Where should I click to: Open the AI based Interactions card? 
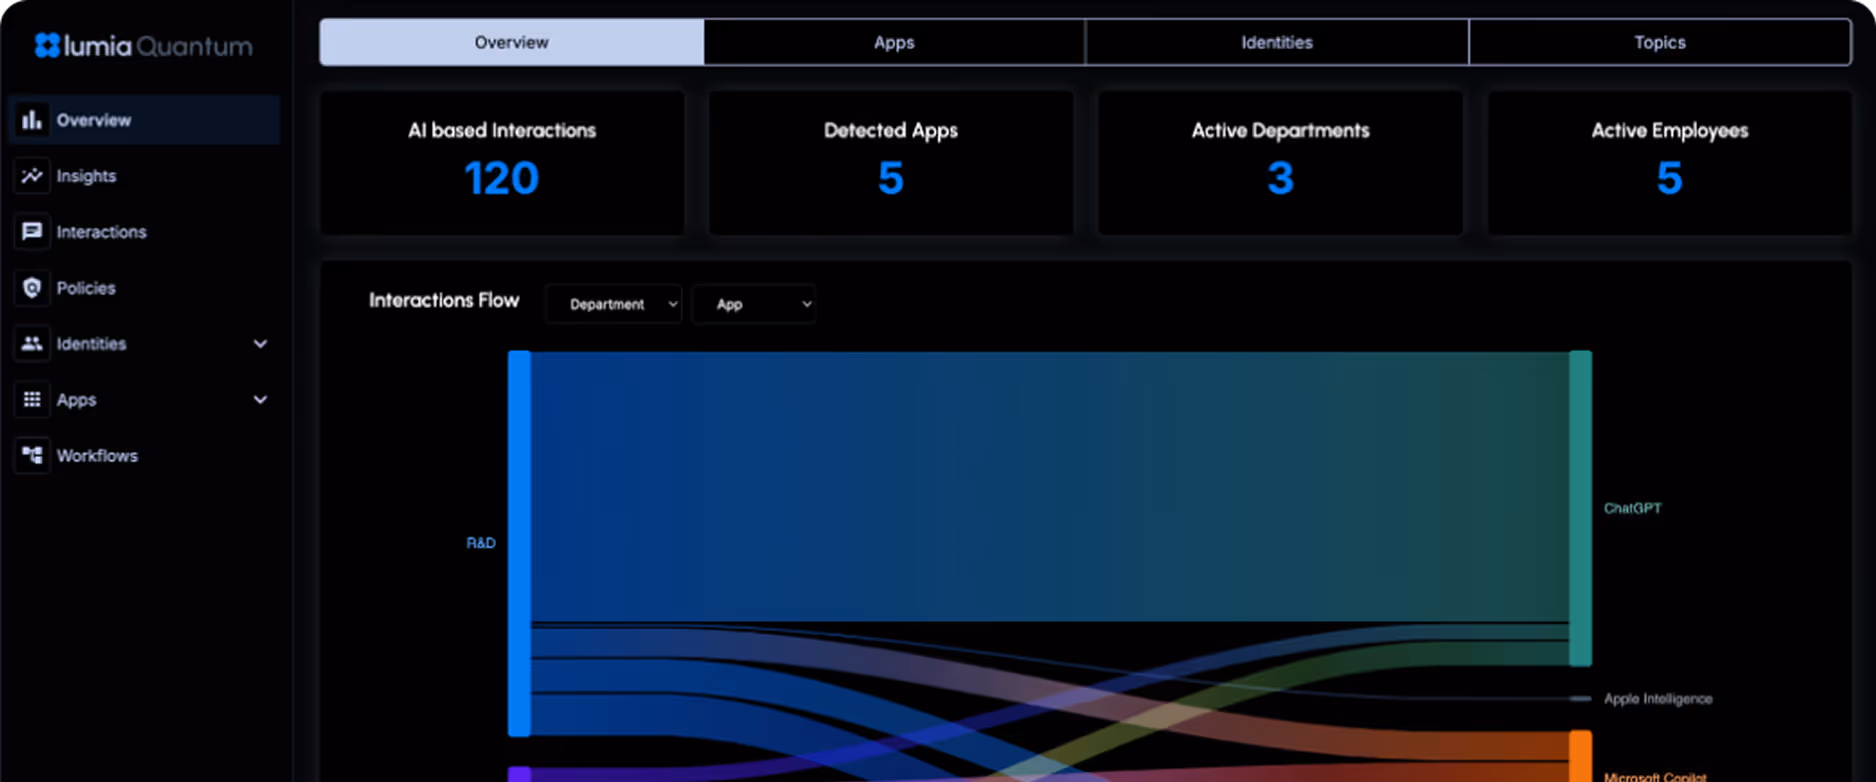[x=502, y=163]
